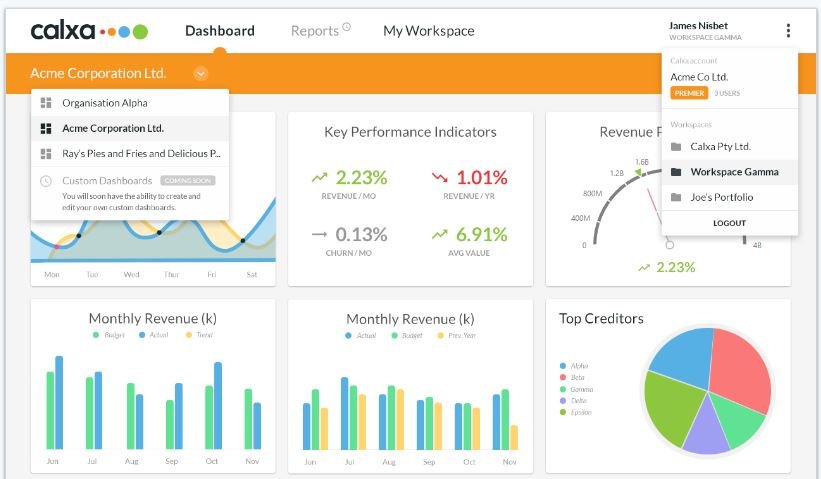The image size is (821, 479).
Task: Click Ray's Pies and Fries dashboard icon
Action: (x=46, y=153)
